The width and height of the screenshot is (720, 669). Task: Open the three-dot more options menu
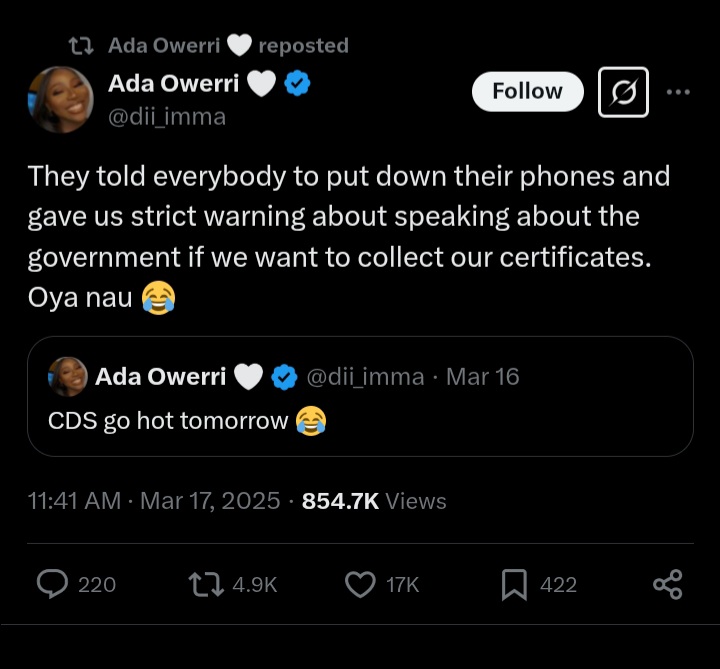point(678,92)
